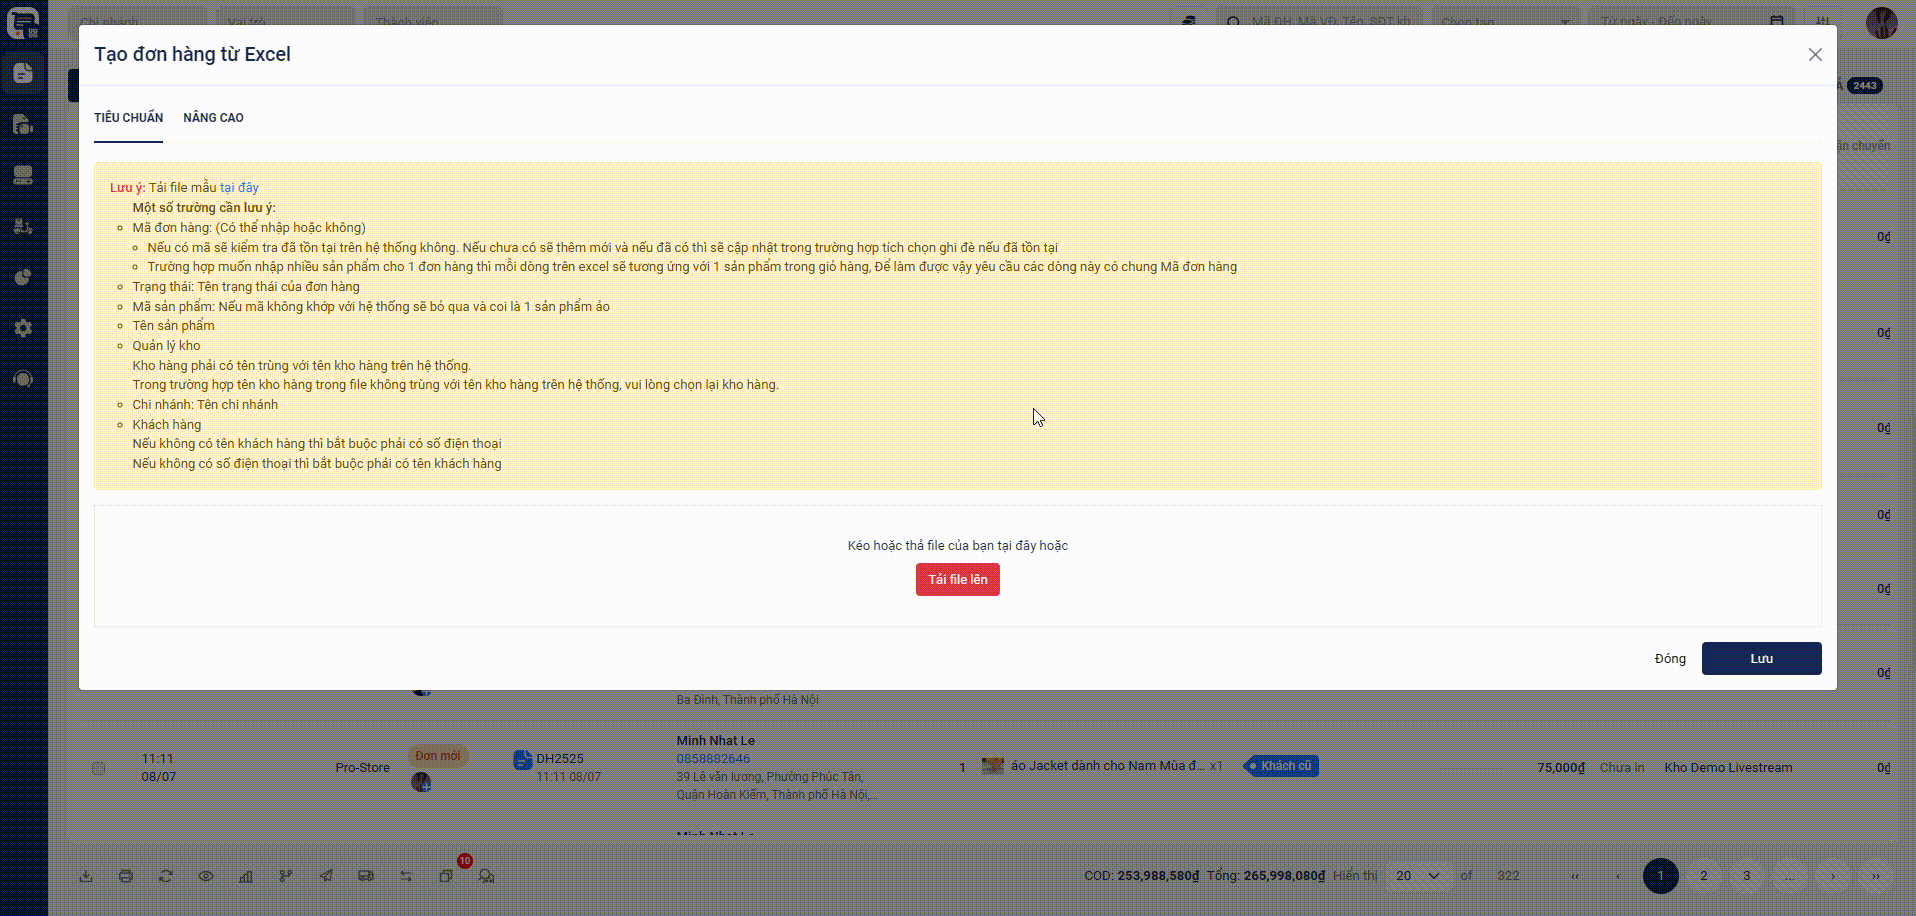Expand the page size dropdown showing 20

[x=1418, y=876]
